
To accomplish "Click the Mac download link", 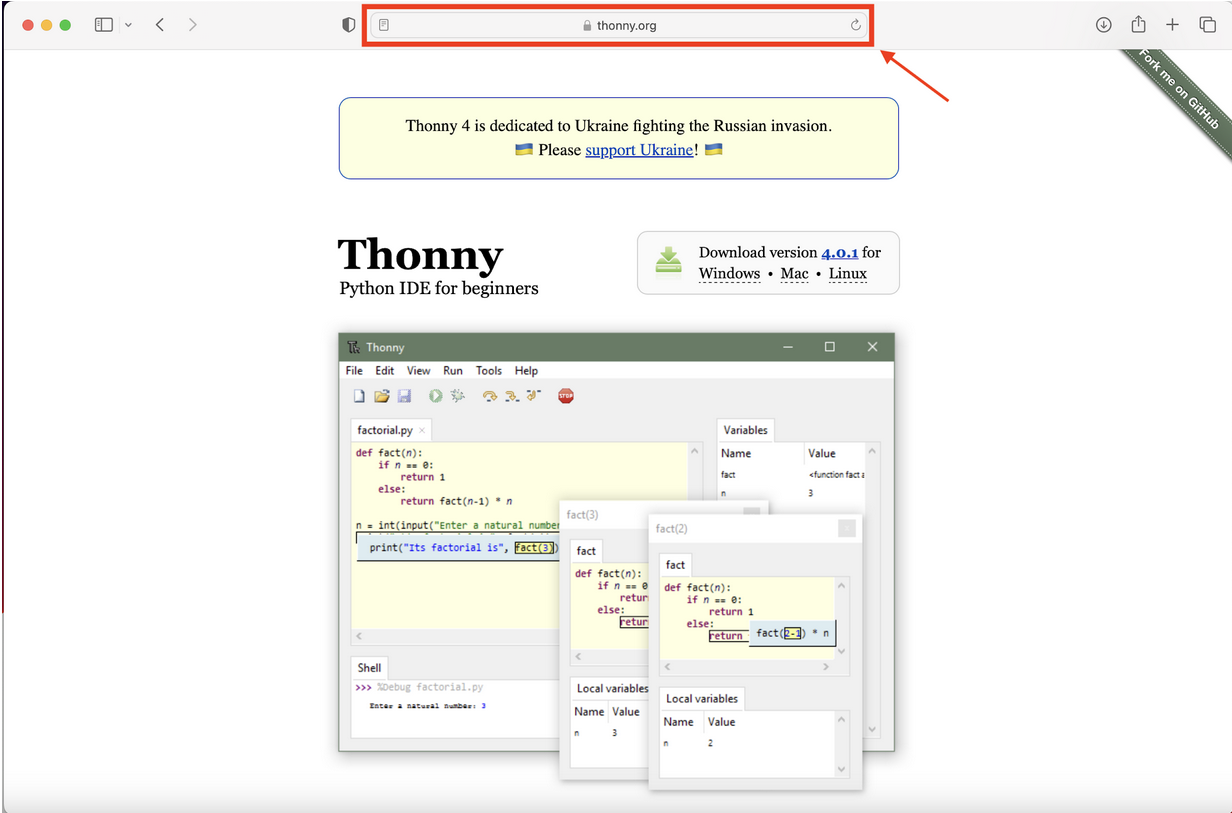I will 794,273.
